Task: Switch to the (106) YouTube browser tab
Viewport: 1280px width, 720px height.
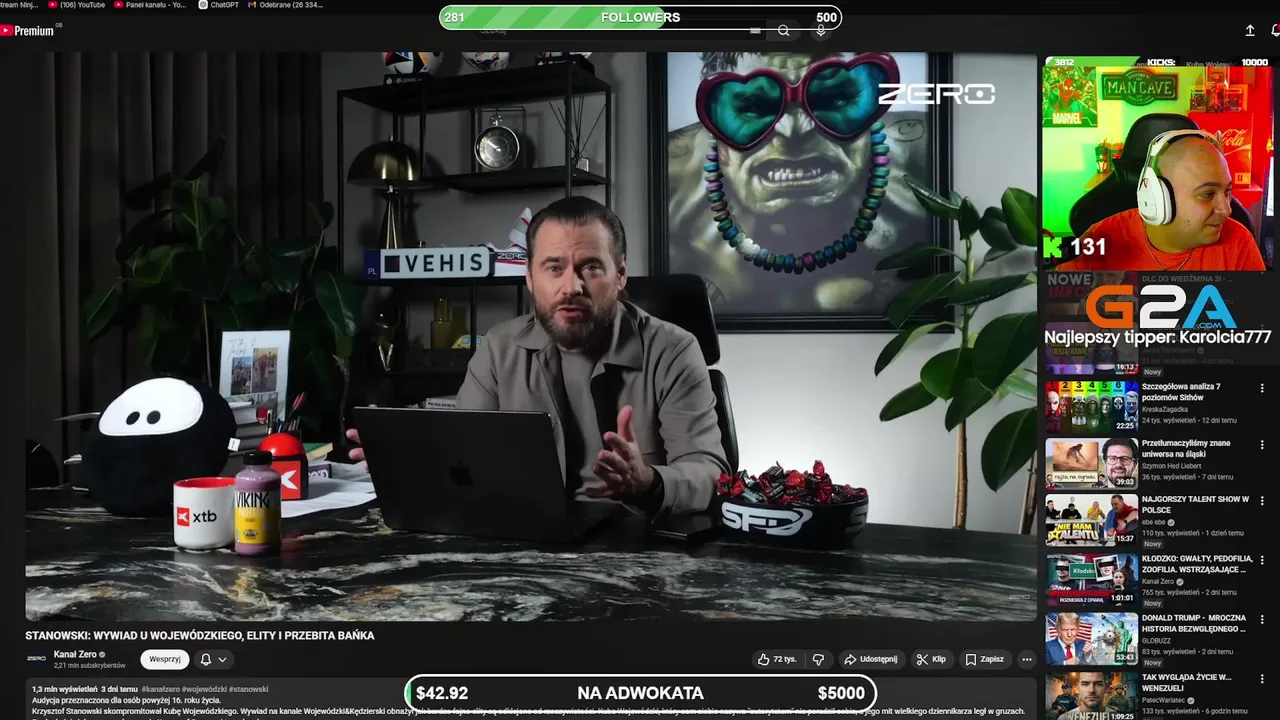Action: tap(77, 5)
